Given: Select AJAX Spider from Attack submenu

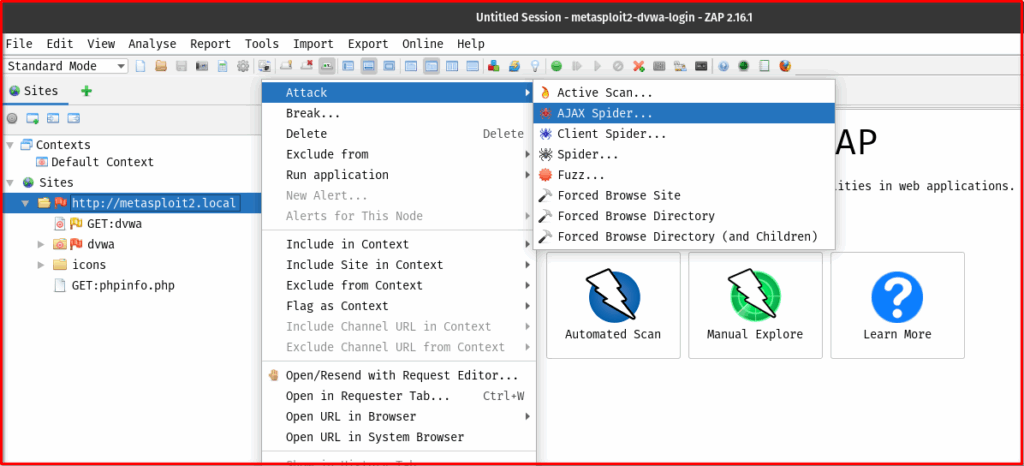Looking at the screenshot, I should (684, 113).
